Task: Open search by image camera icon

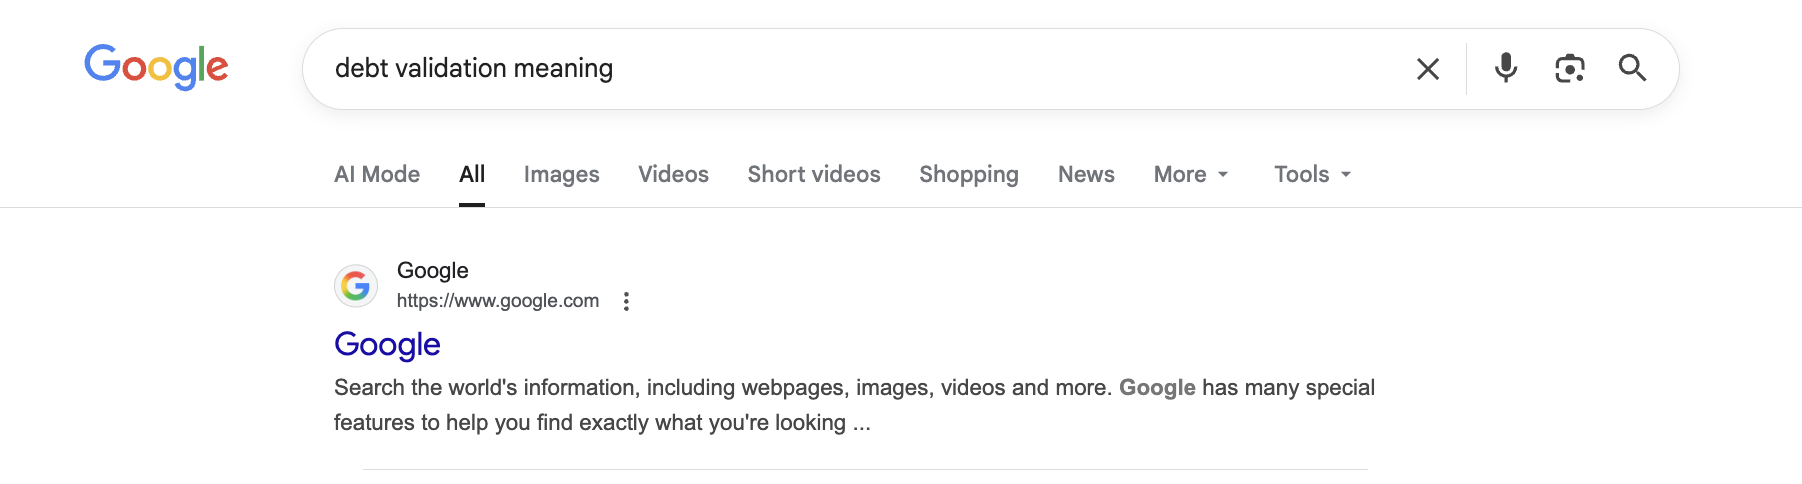Action: [1570, 68]
